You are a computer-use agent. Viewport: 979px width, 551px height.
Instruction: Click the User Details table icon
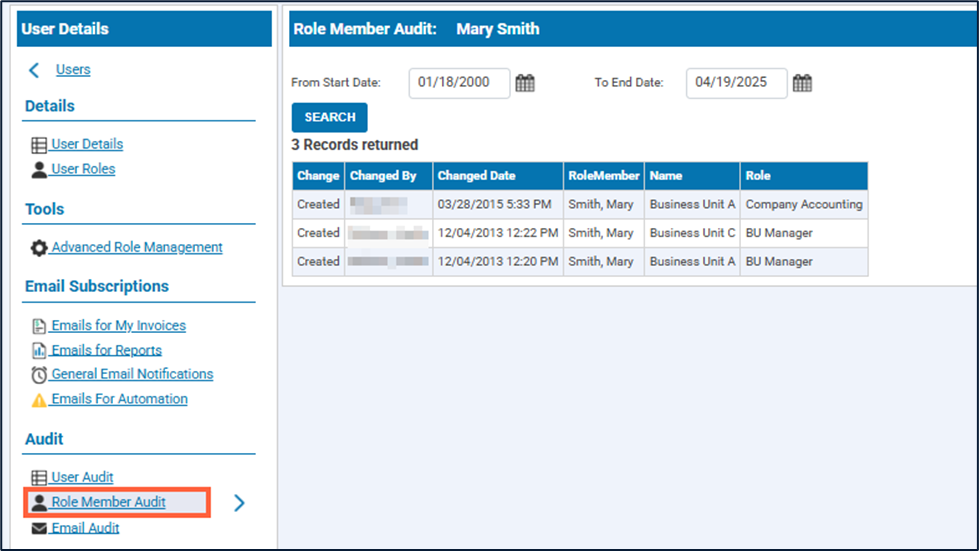[39, 145]
